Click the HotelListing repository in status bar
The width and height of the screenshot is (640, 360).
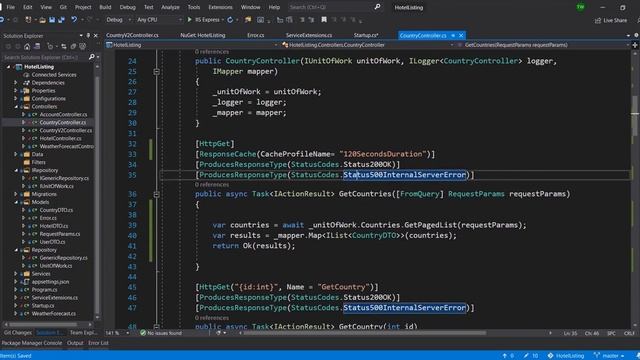(x=566, y=356)
